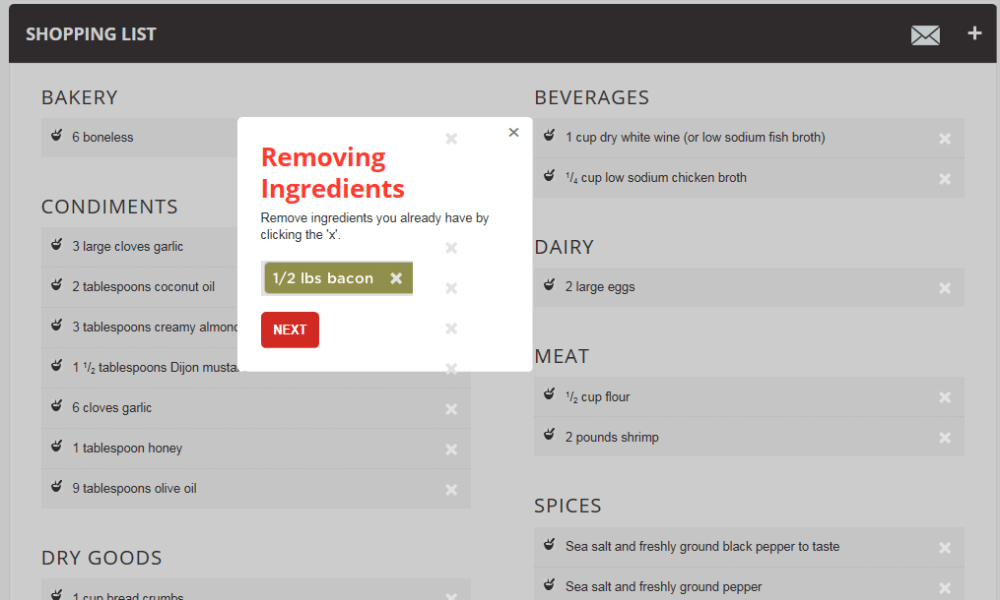This screenshot has height=600, width=1000.
Task: Select the BEVERAGES category heading
Action: coord(592,98)
